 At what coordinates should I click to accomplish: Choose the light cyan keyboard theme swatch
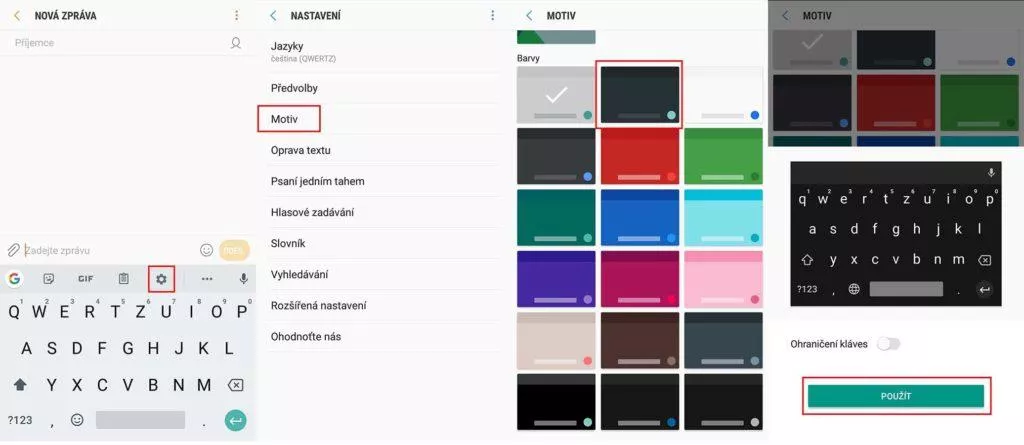[724, 218]
